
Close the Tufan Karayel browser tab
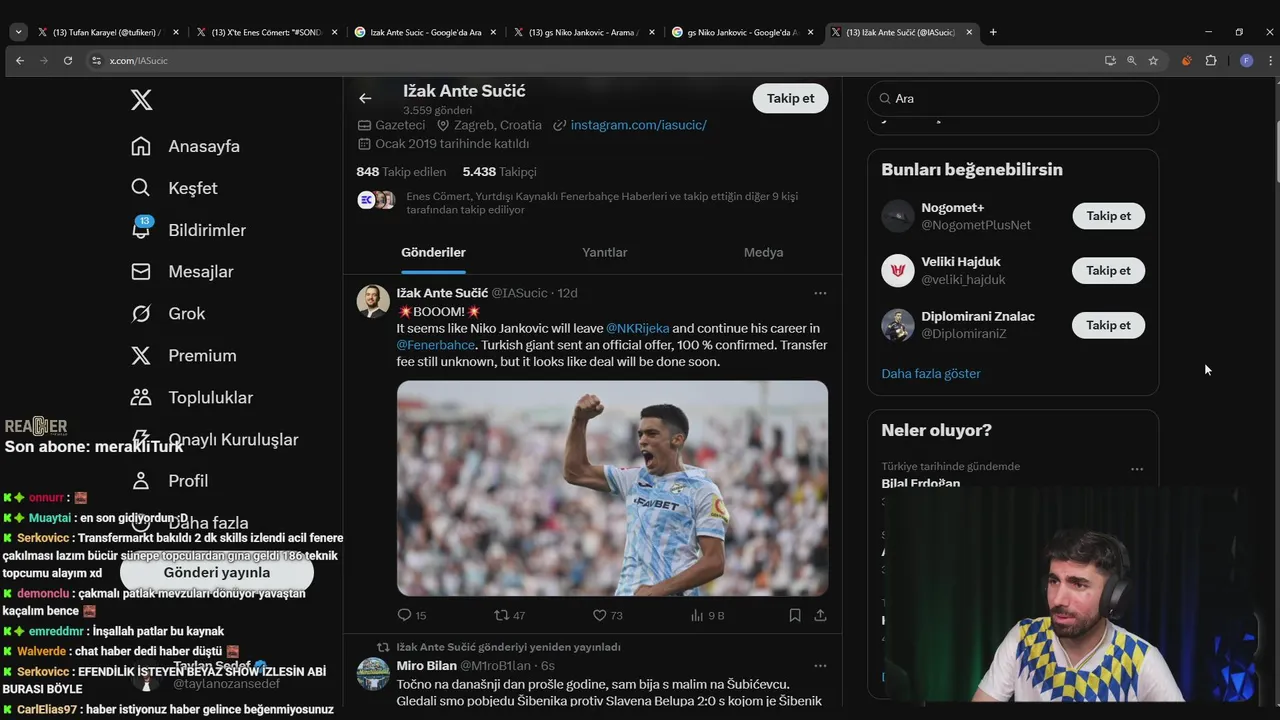coord(176,32)
